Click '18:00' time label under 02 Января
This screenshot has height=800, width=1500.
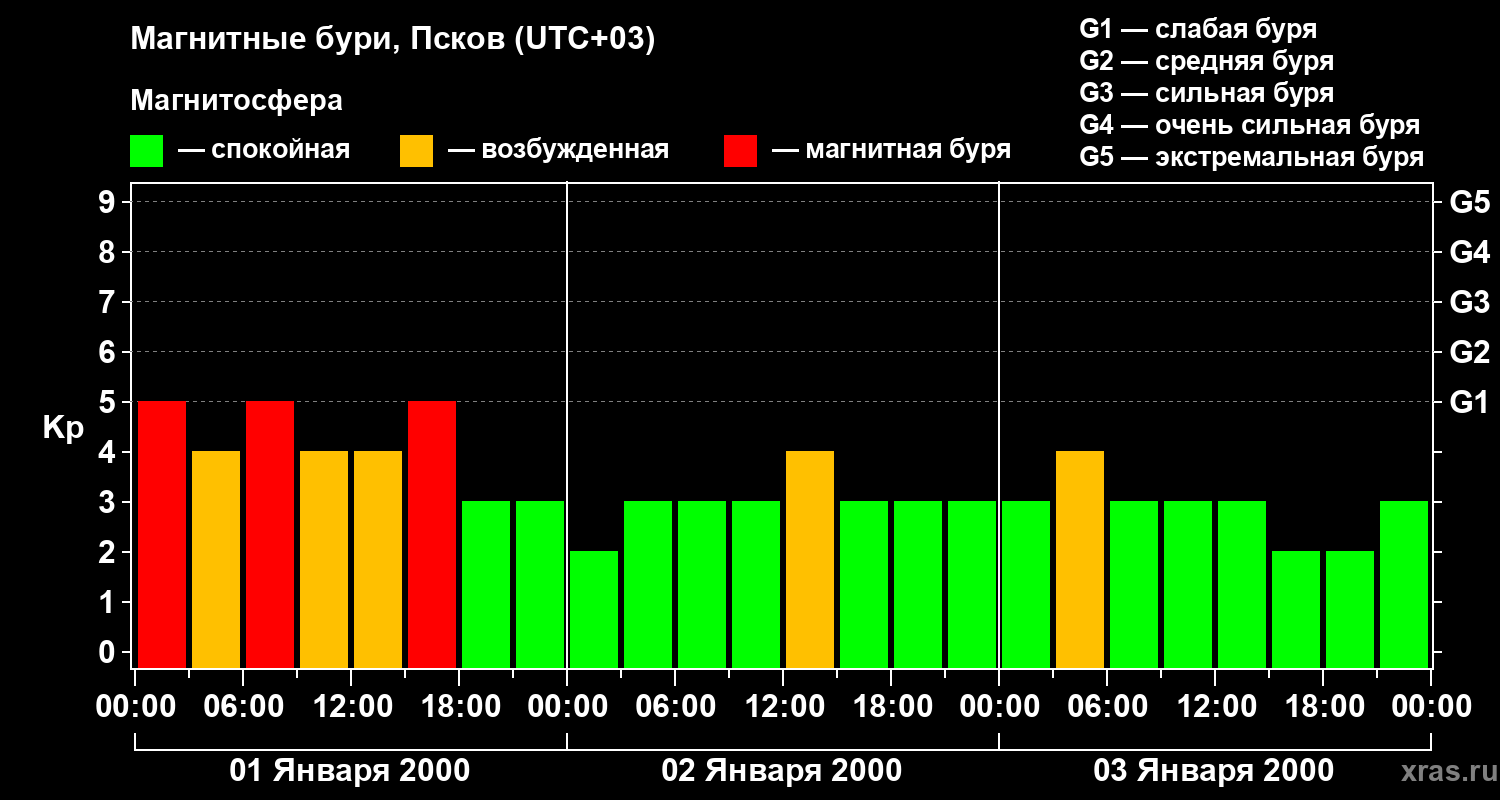tap(891, 707)
